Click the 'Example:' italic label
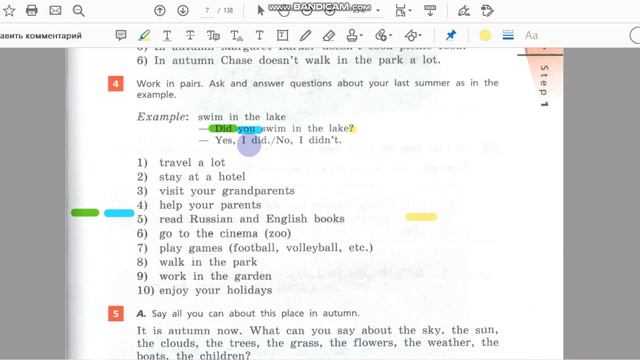 click(x=162, y=117)
